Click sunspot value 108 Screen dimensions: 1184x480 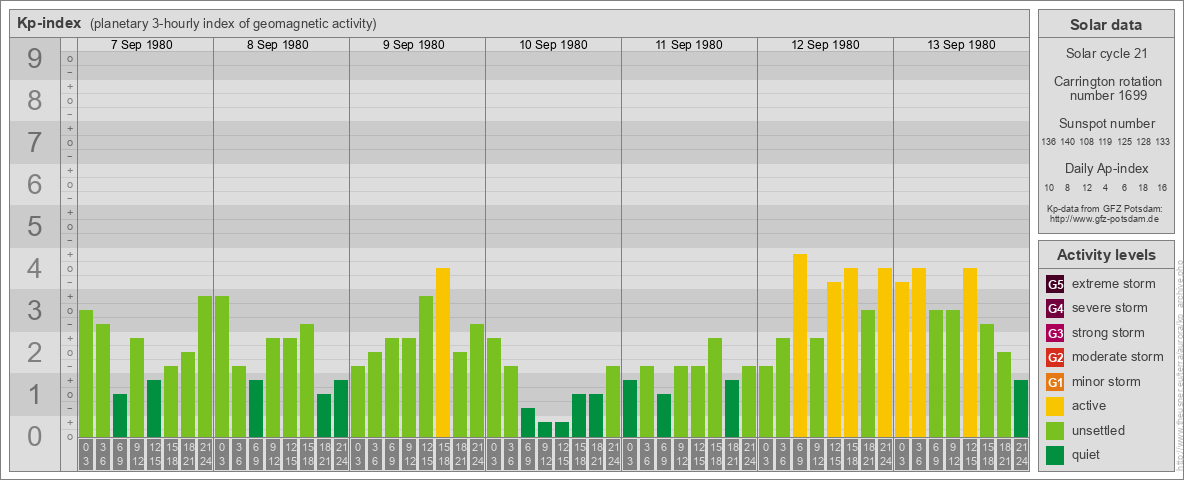(1087, 142)
